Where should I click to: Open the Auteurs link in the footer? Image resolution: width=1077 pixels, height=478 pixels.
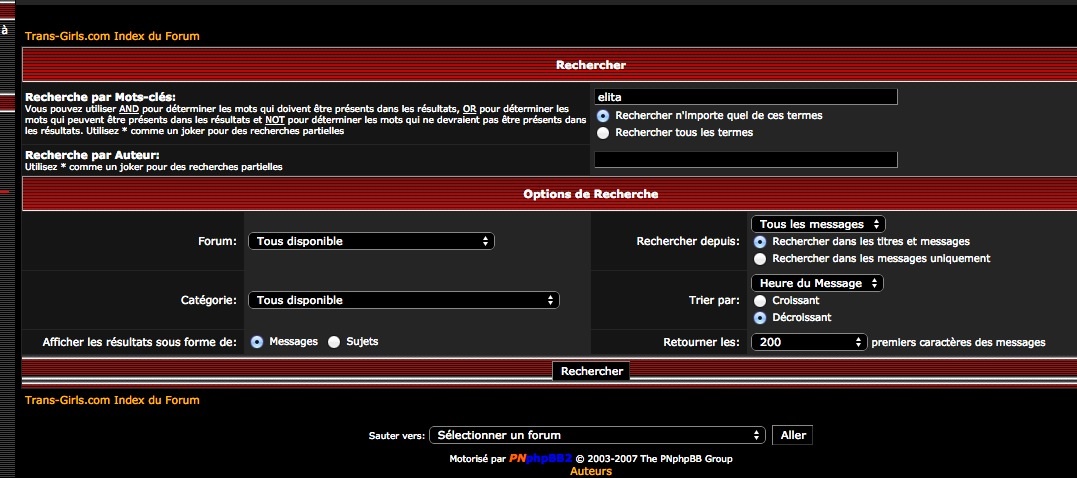591,471
